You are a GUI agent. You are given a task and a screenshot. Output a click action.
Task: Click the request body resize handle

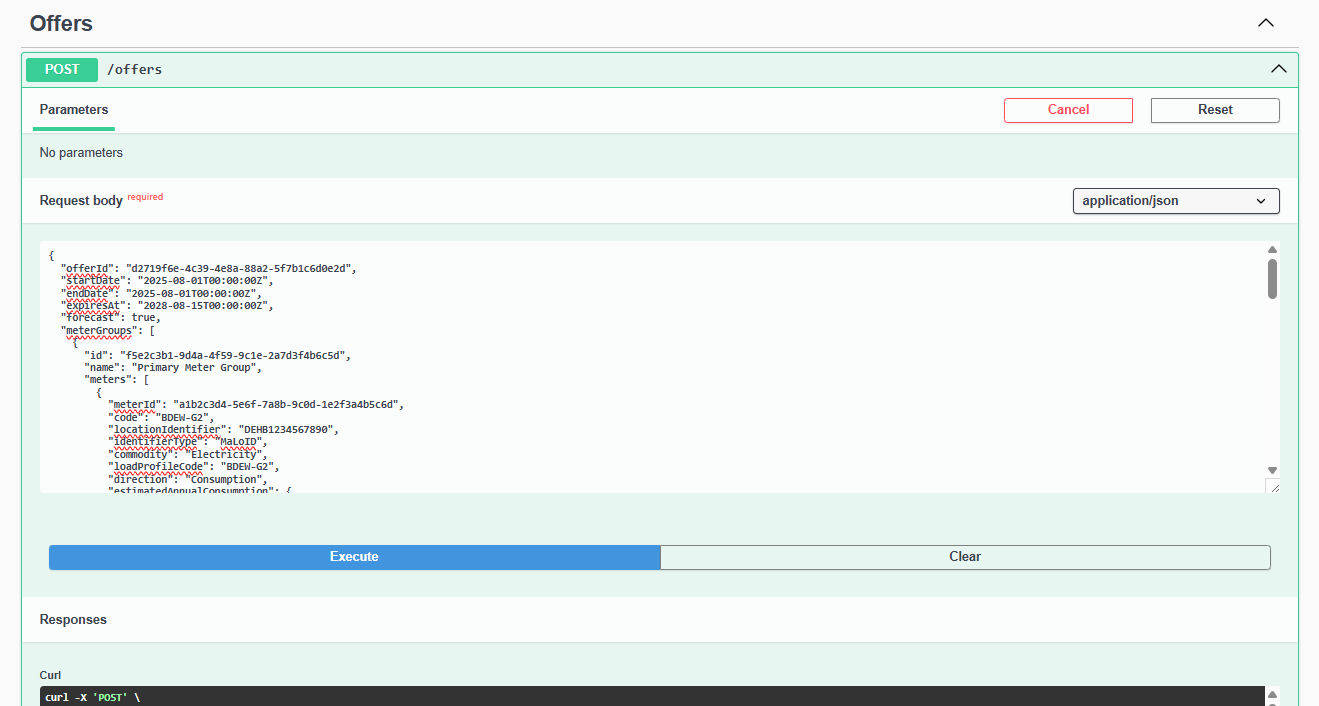(1272, 486)
